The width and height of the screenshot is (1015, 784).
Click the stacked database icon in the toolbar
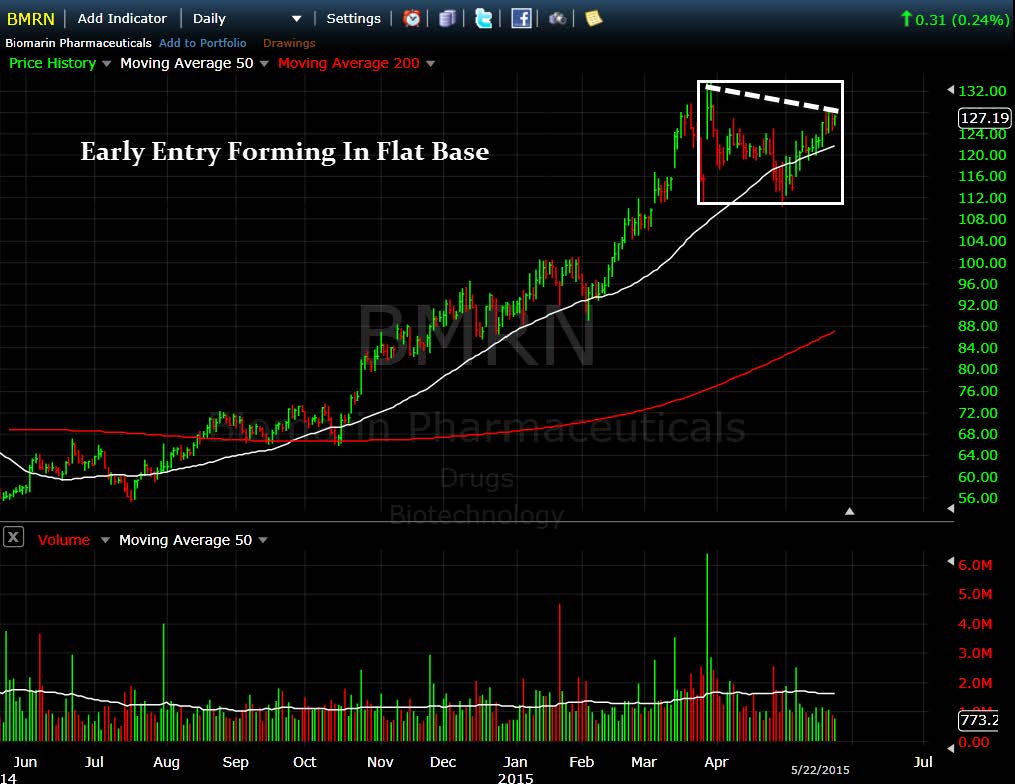(447, 18)
